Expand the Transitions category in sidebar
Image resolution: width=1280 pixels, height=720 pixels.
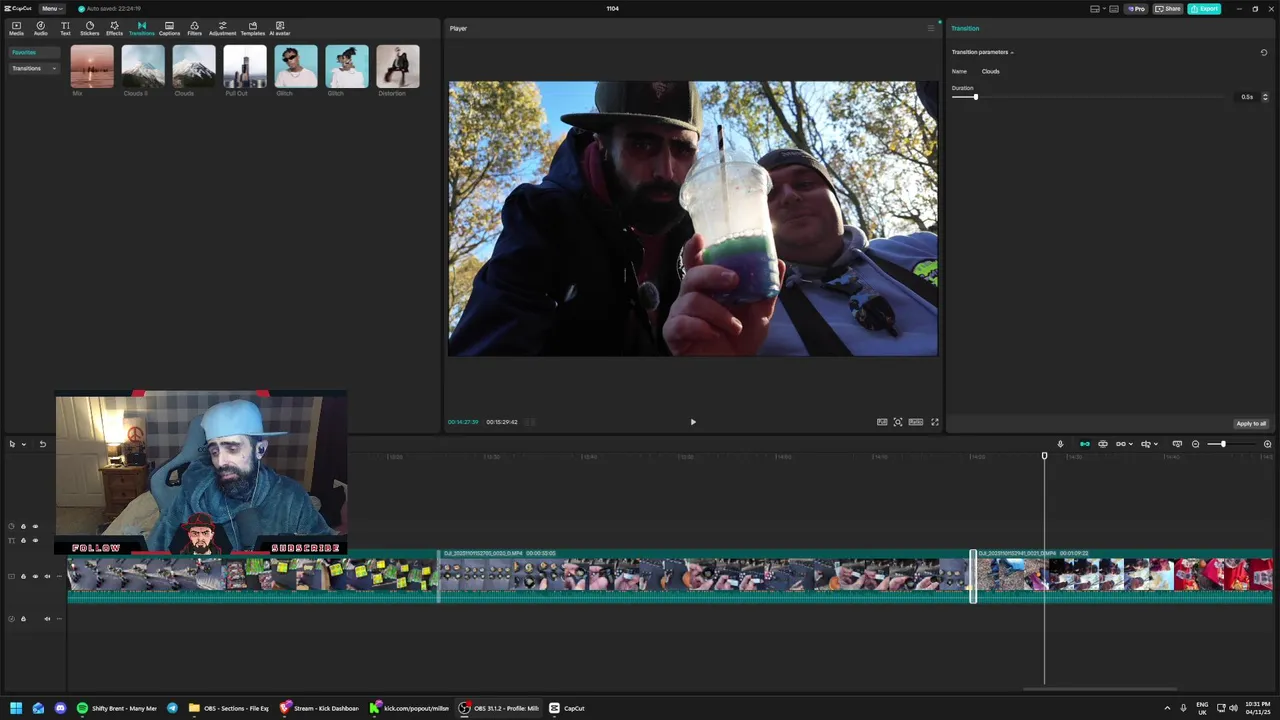click(34, 68)
